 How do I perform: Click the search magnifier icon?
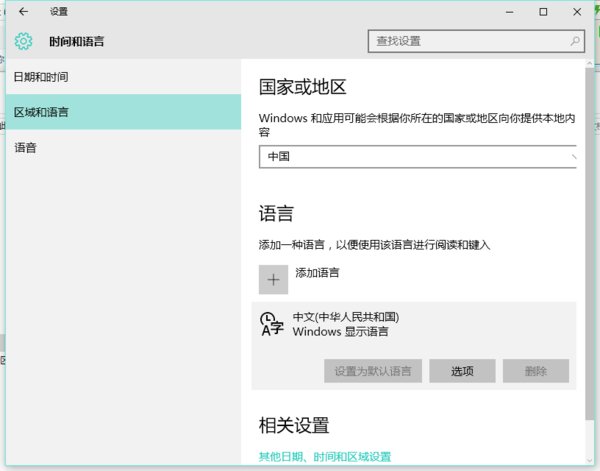(574, 41)
